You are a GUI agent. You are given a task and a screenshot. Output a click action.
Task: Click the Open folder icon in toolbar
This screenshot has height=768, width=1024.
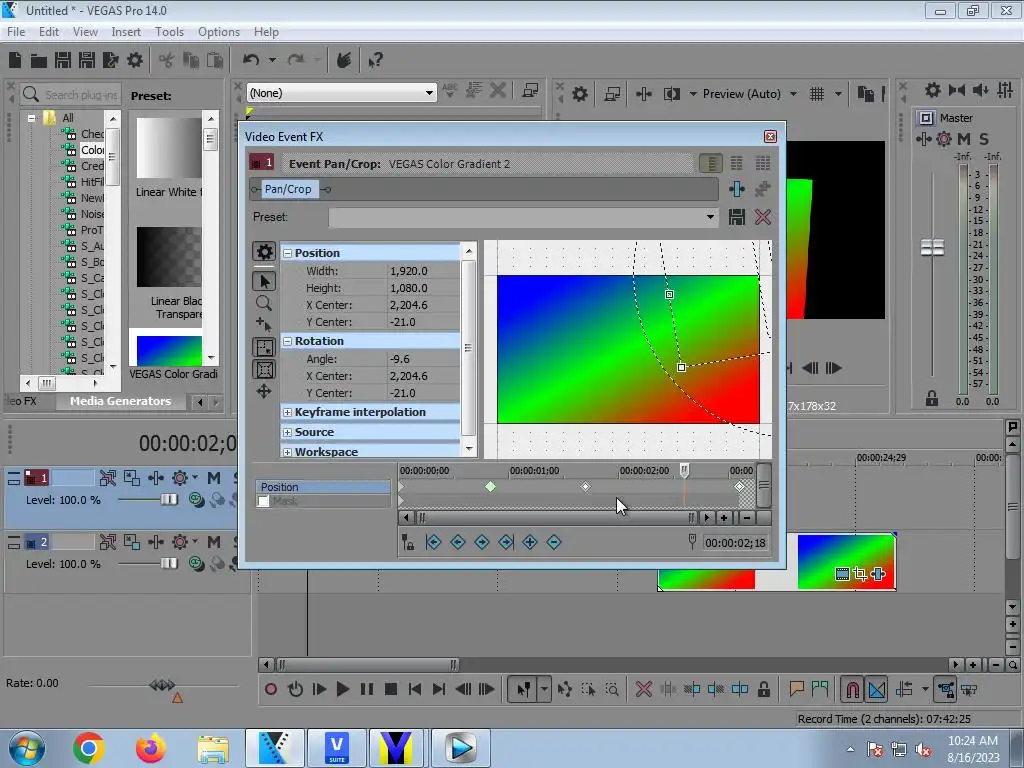tap(39, 61)
